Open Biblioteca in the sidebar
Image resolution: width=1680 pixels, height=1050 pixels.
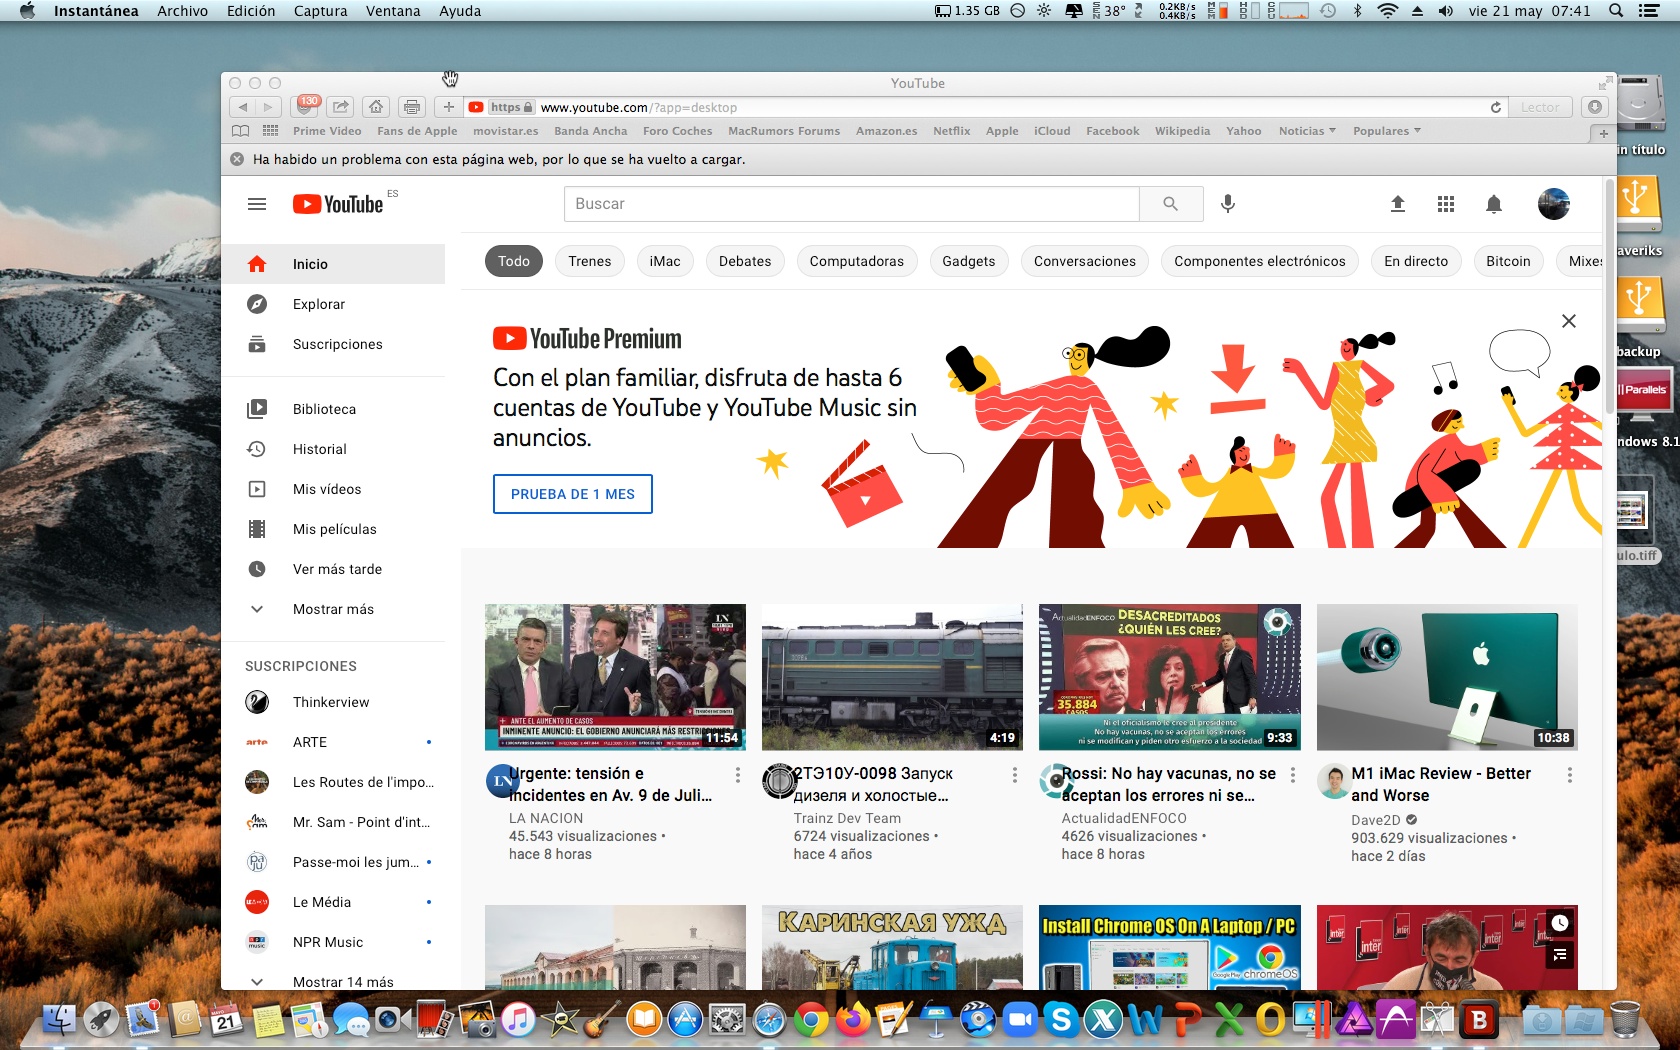point(333,409)
